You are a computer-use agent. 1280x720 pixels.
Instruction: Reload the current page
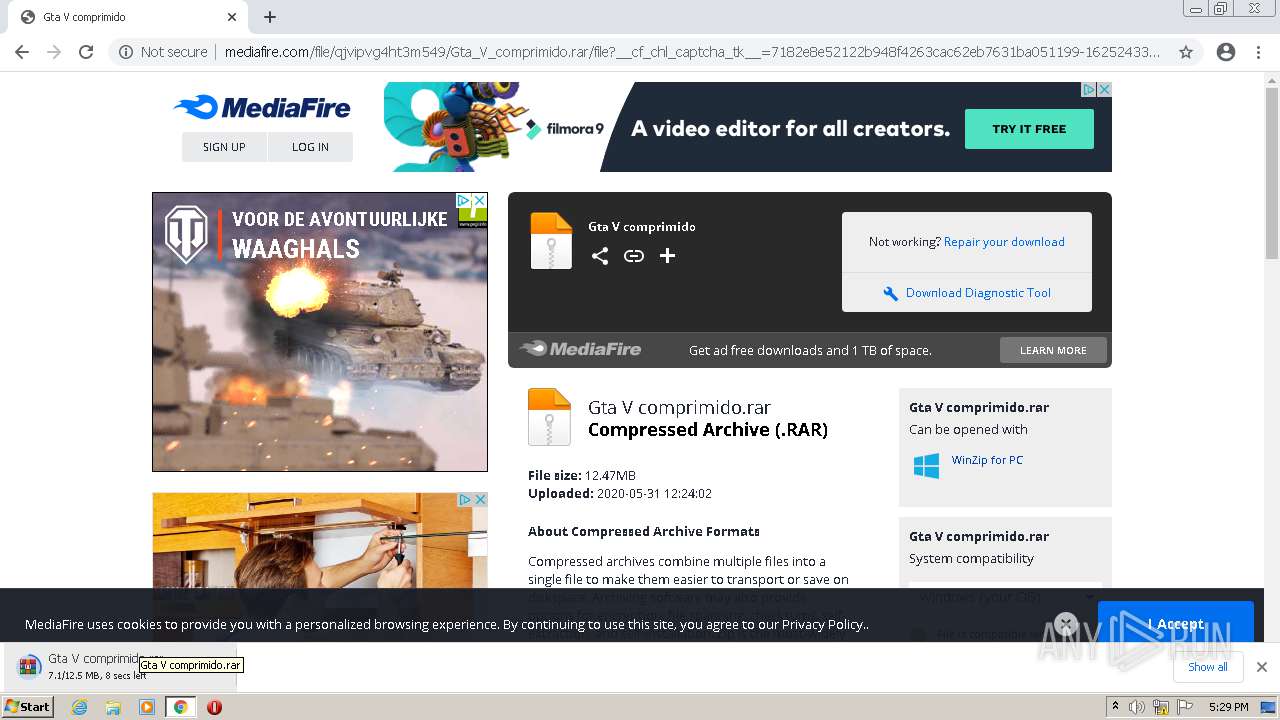[86, 52]
